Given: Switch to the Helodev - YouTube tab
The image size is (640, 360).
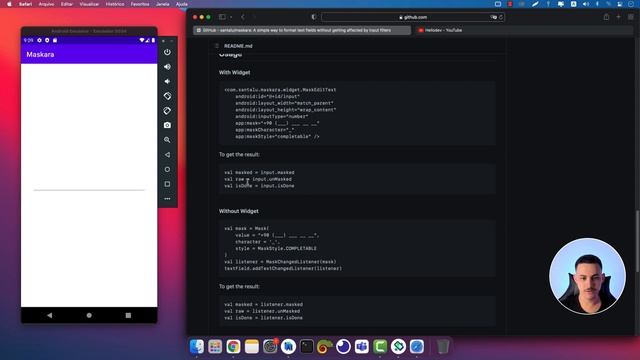Looking at the screenshot, I should pos(524,30).
